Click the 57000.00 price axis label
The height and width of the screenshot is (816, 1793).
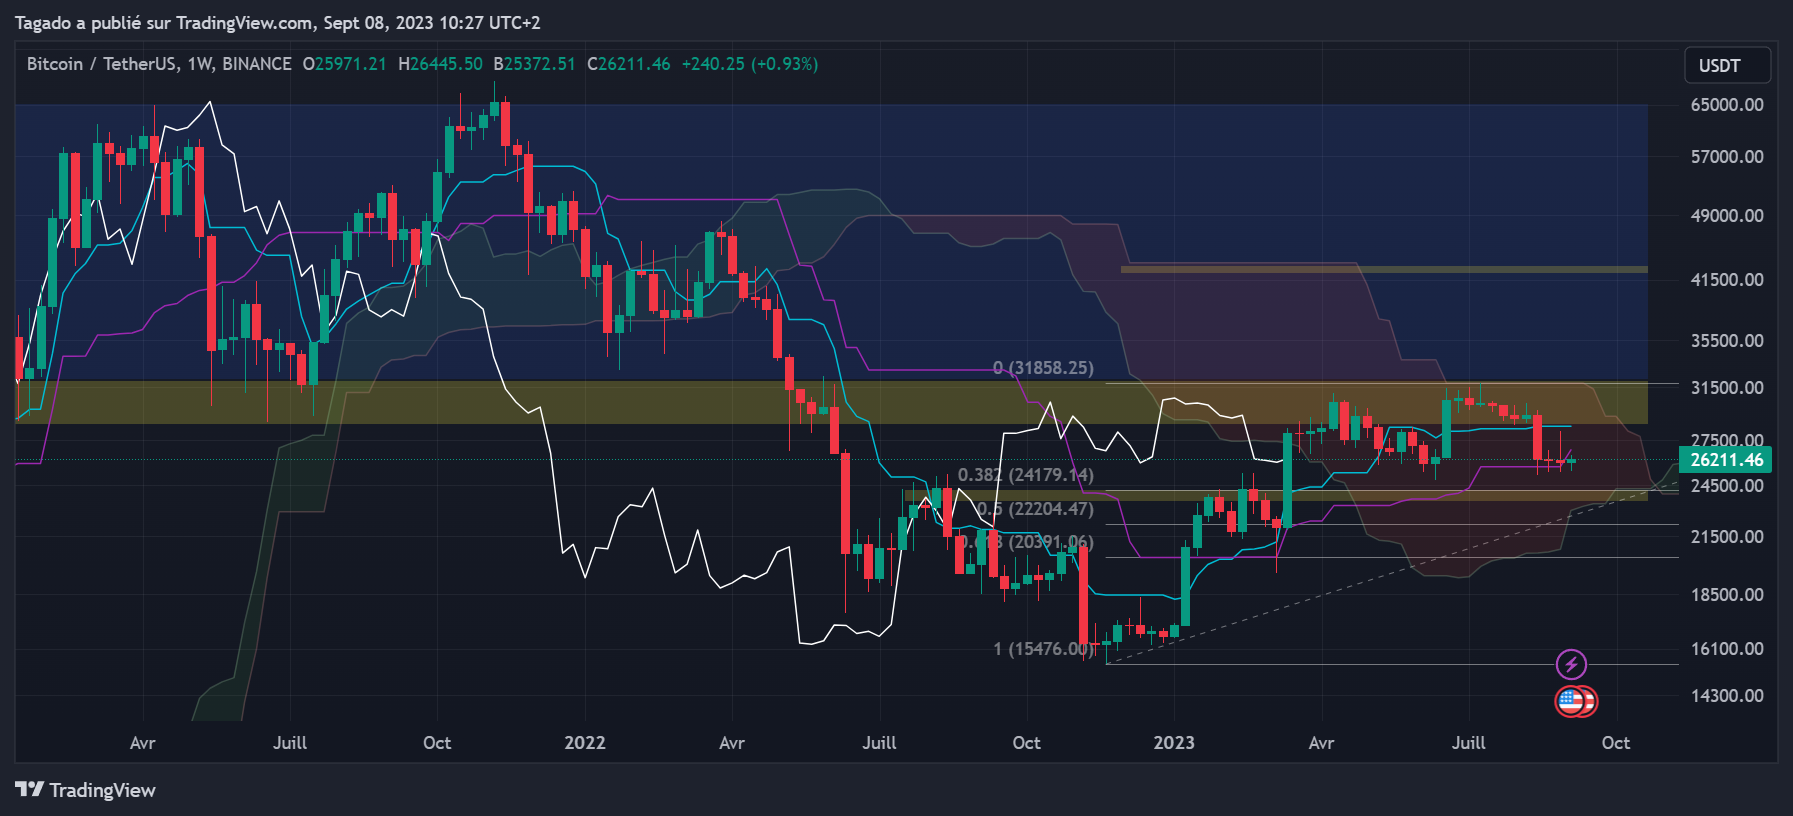(1727, 157)
